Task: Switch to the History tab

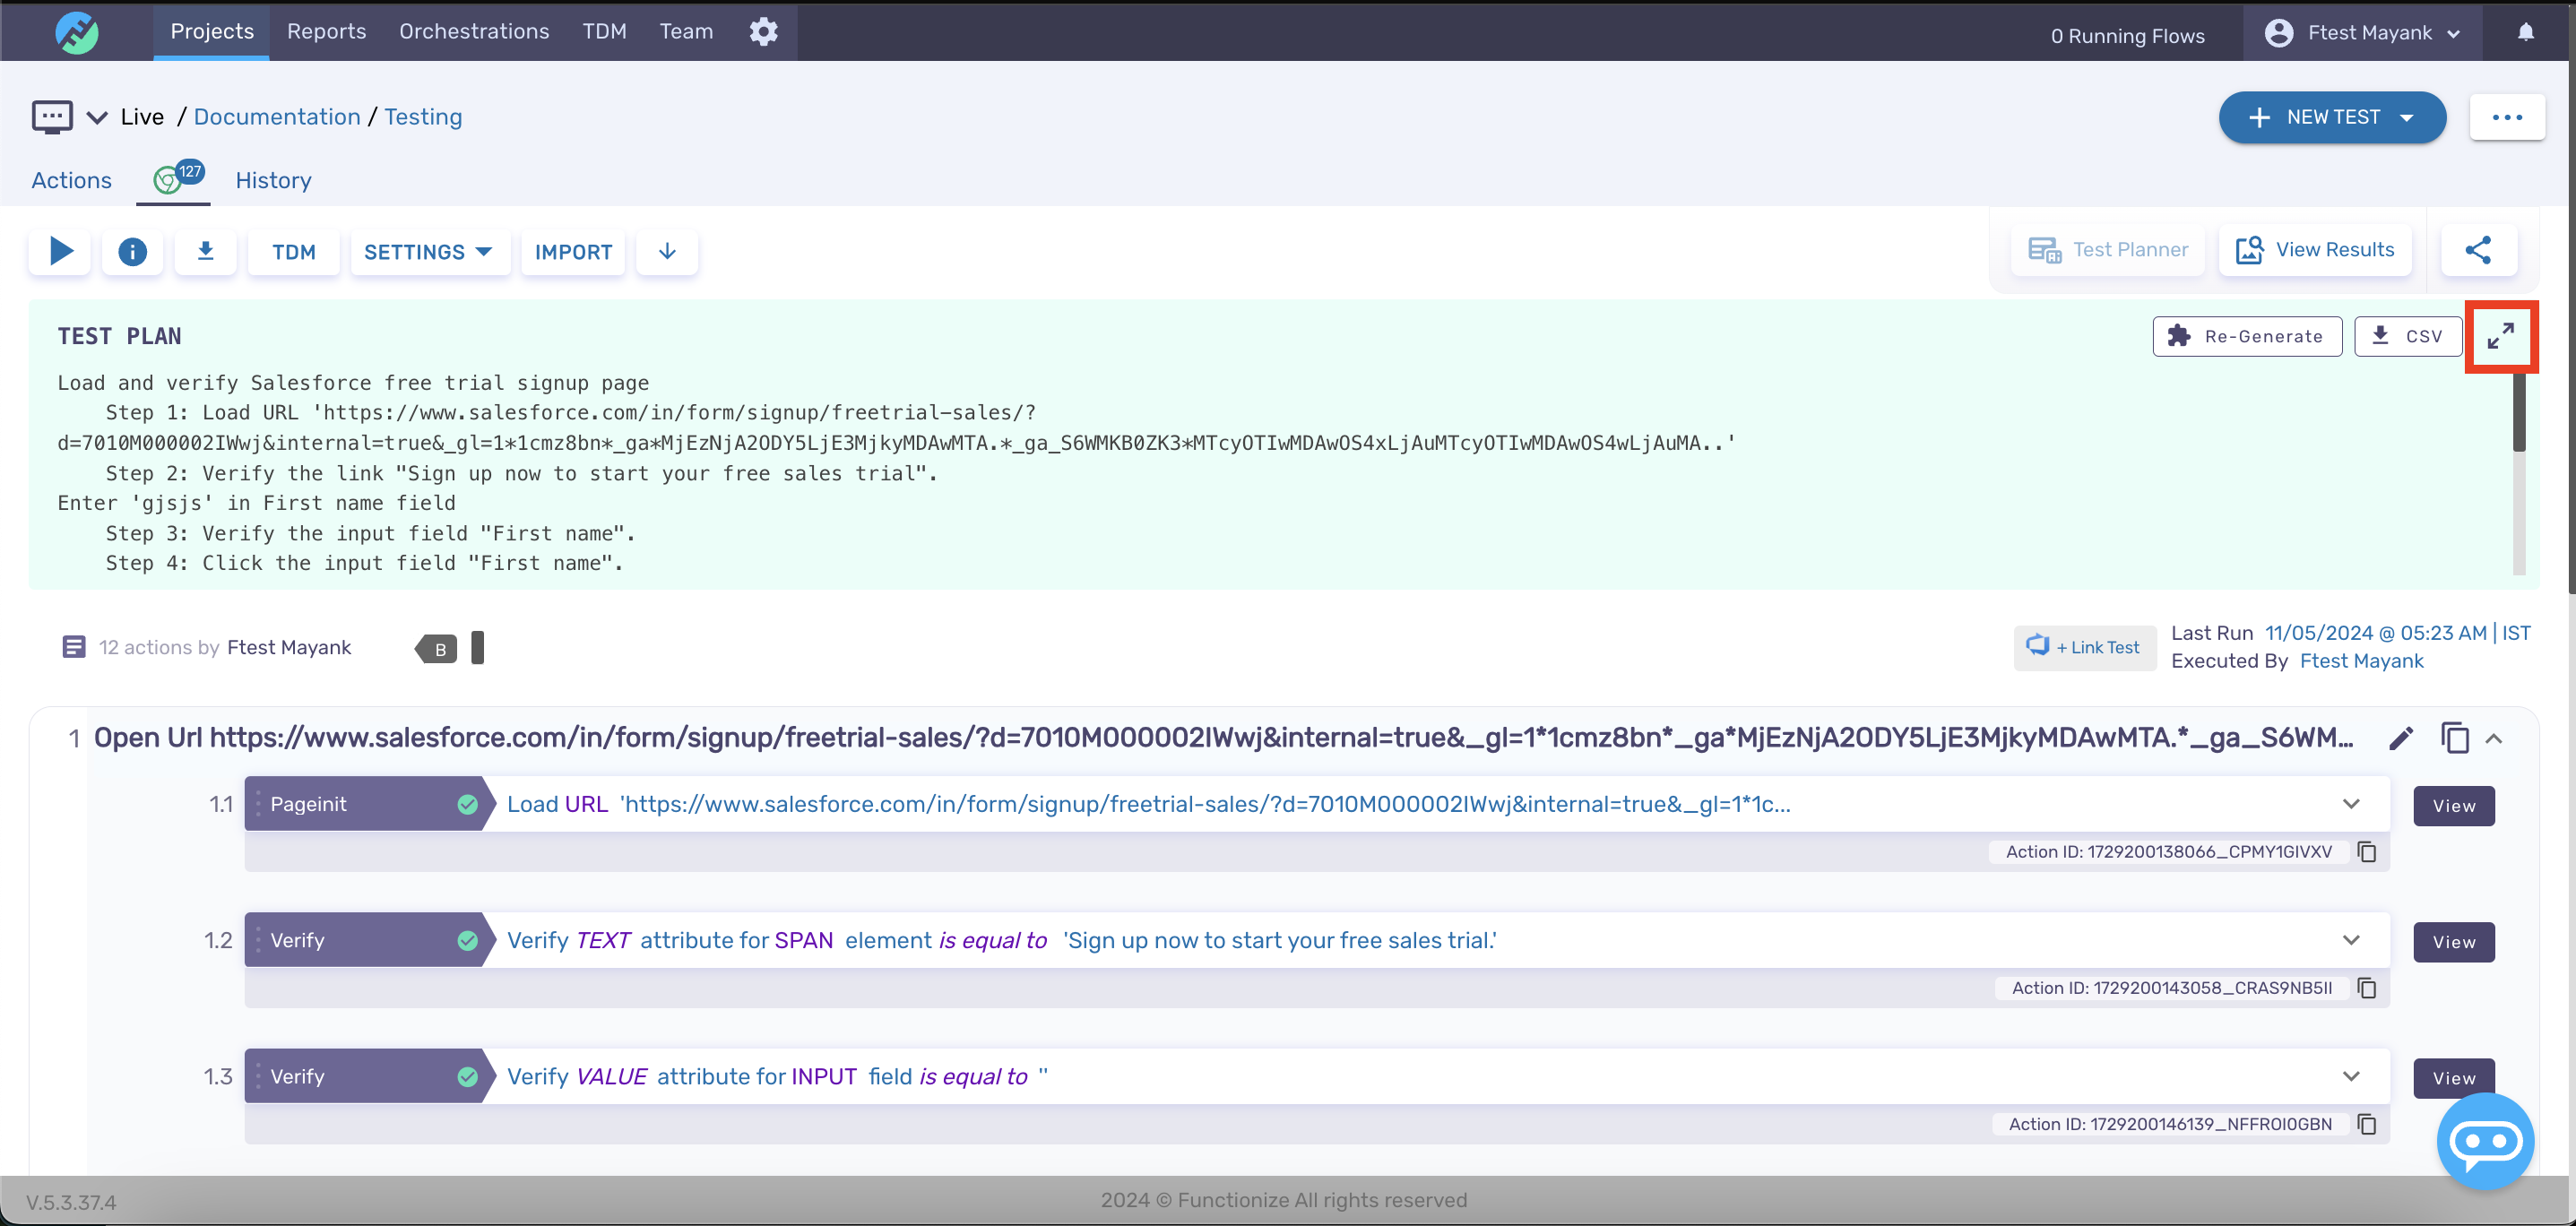Action: [x=273, y=180]
